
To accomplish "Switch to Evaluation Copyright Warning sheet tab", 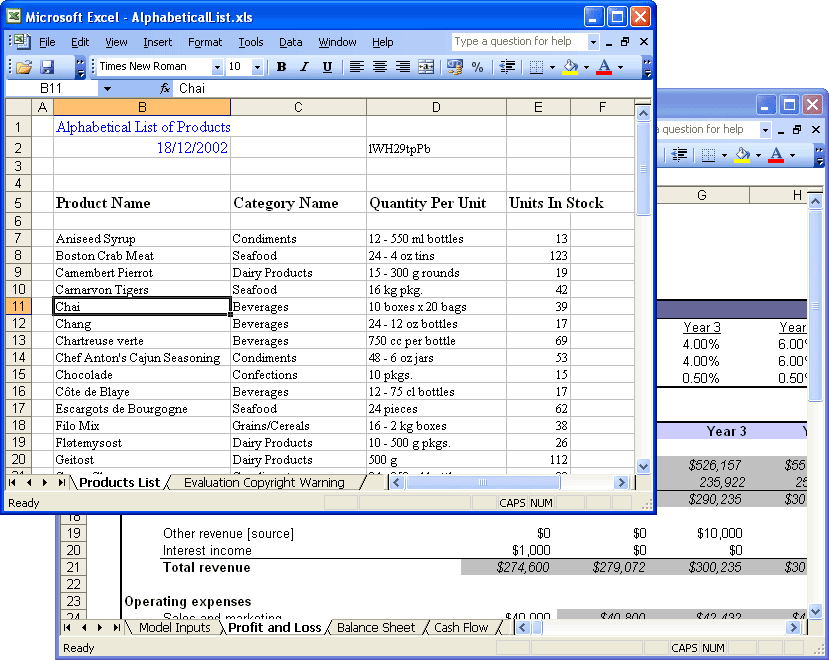I will pos(264,482).
